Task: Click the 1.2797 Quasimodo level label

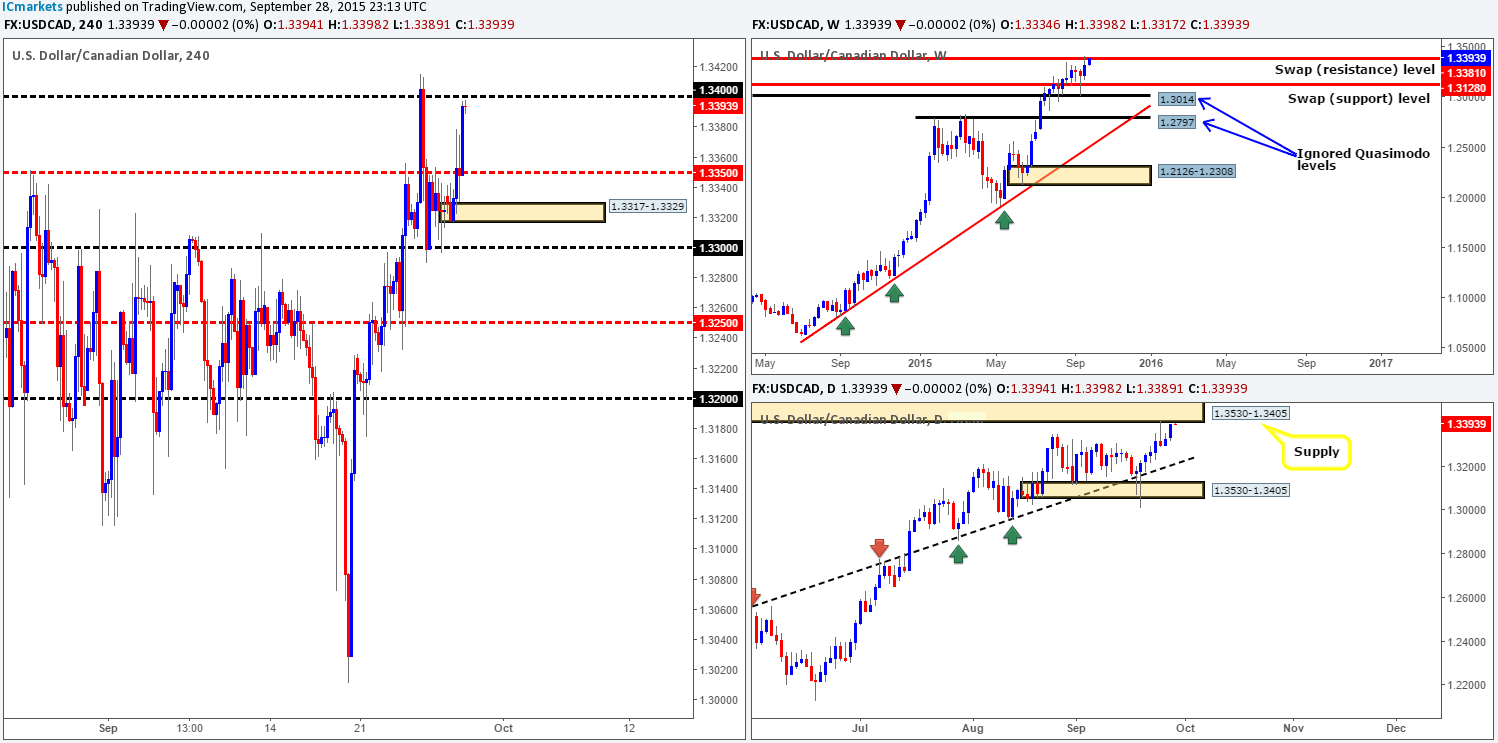Action: tap(1176, 123)
